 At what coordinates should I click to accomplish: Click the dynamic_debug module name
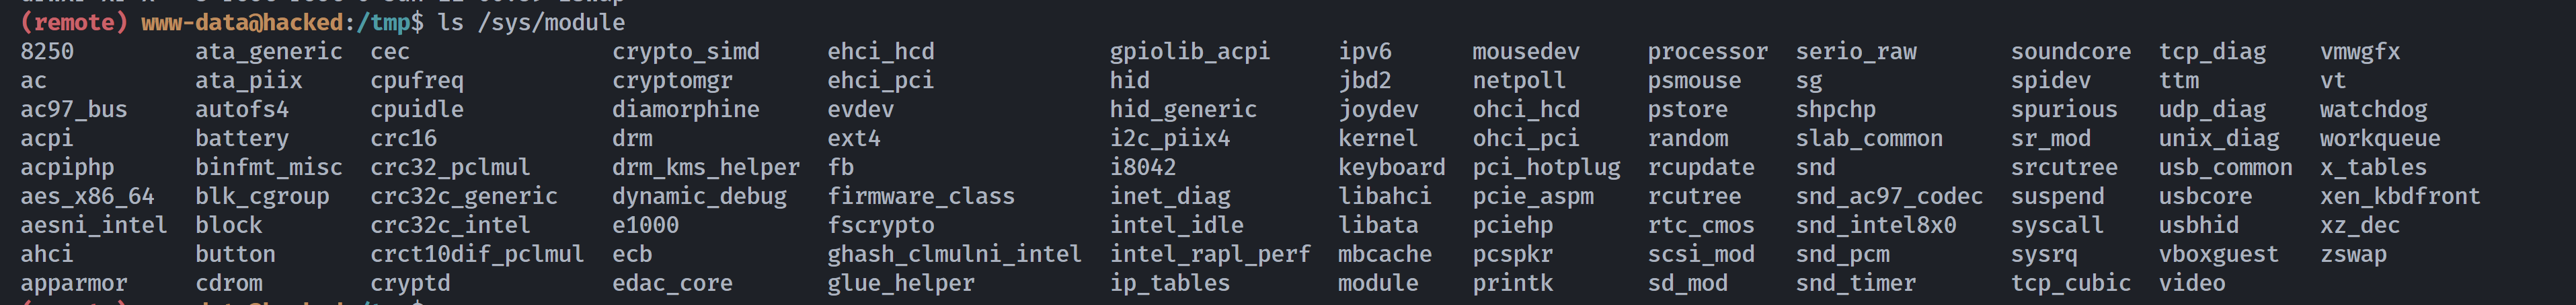[699, 196]
